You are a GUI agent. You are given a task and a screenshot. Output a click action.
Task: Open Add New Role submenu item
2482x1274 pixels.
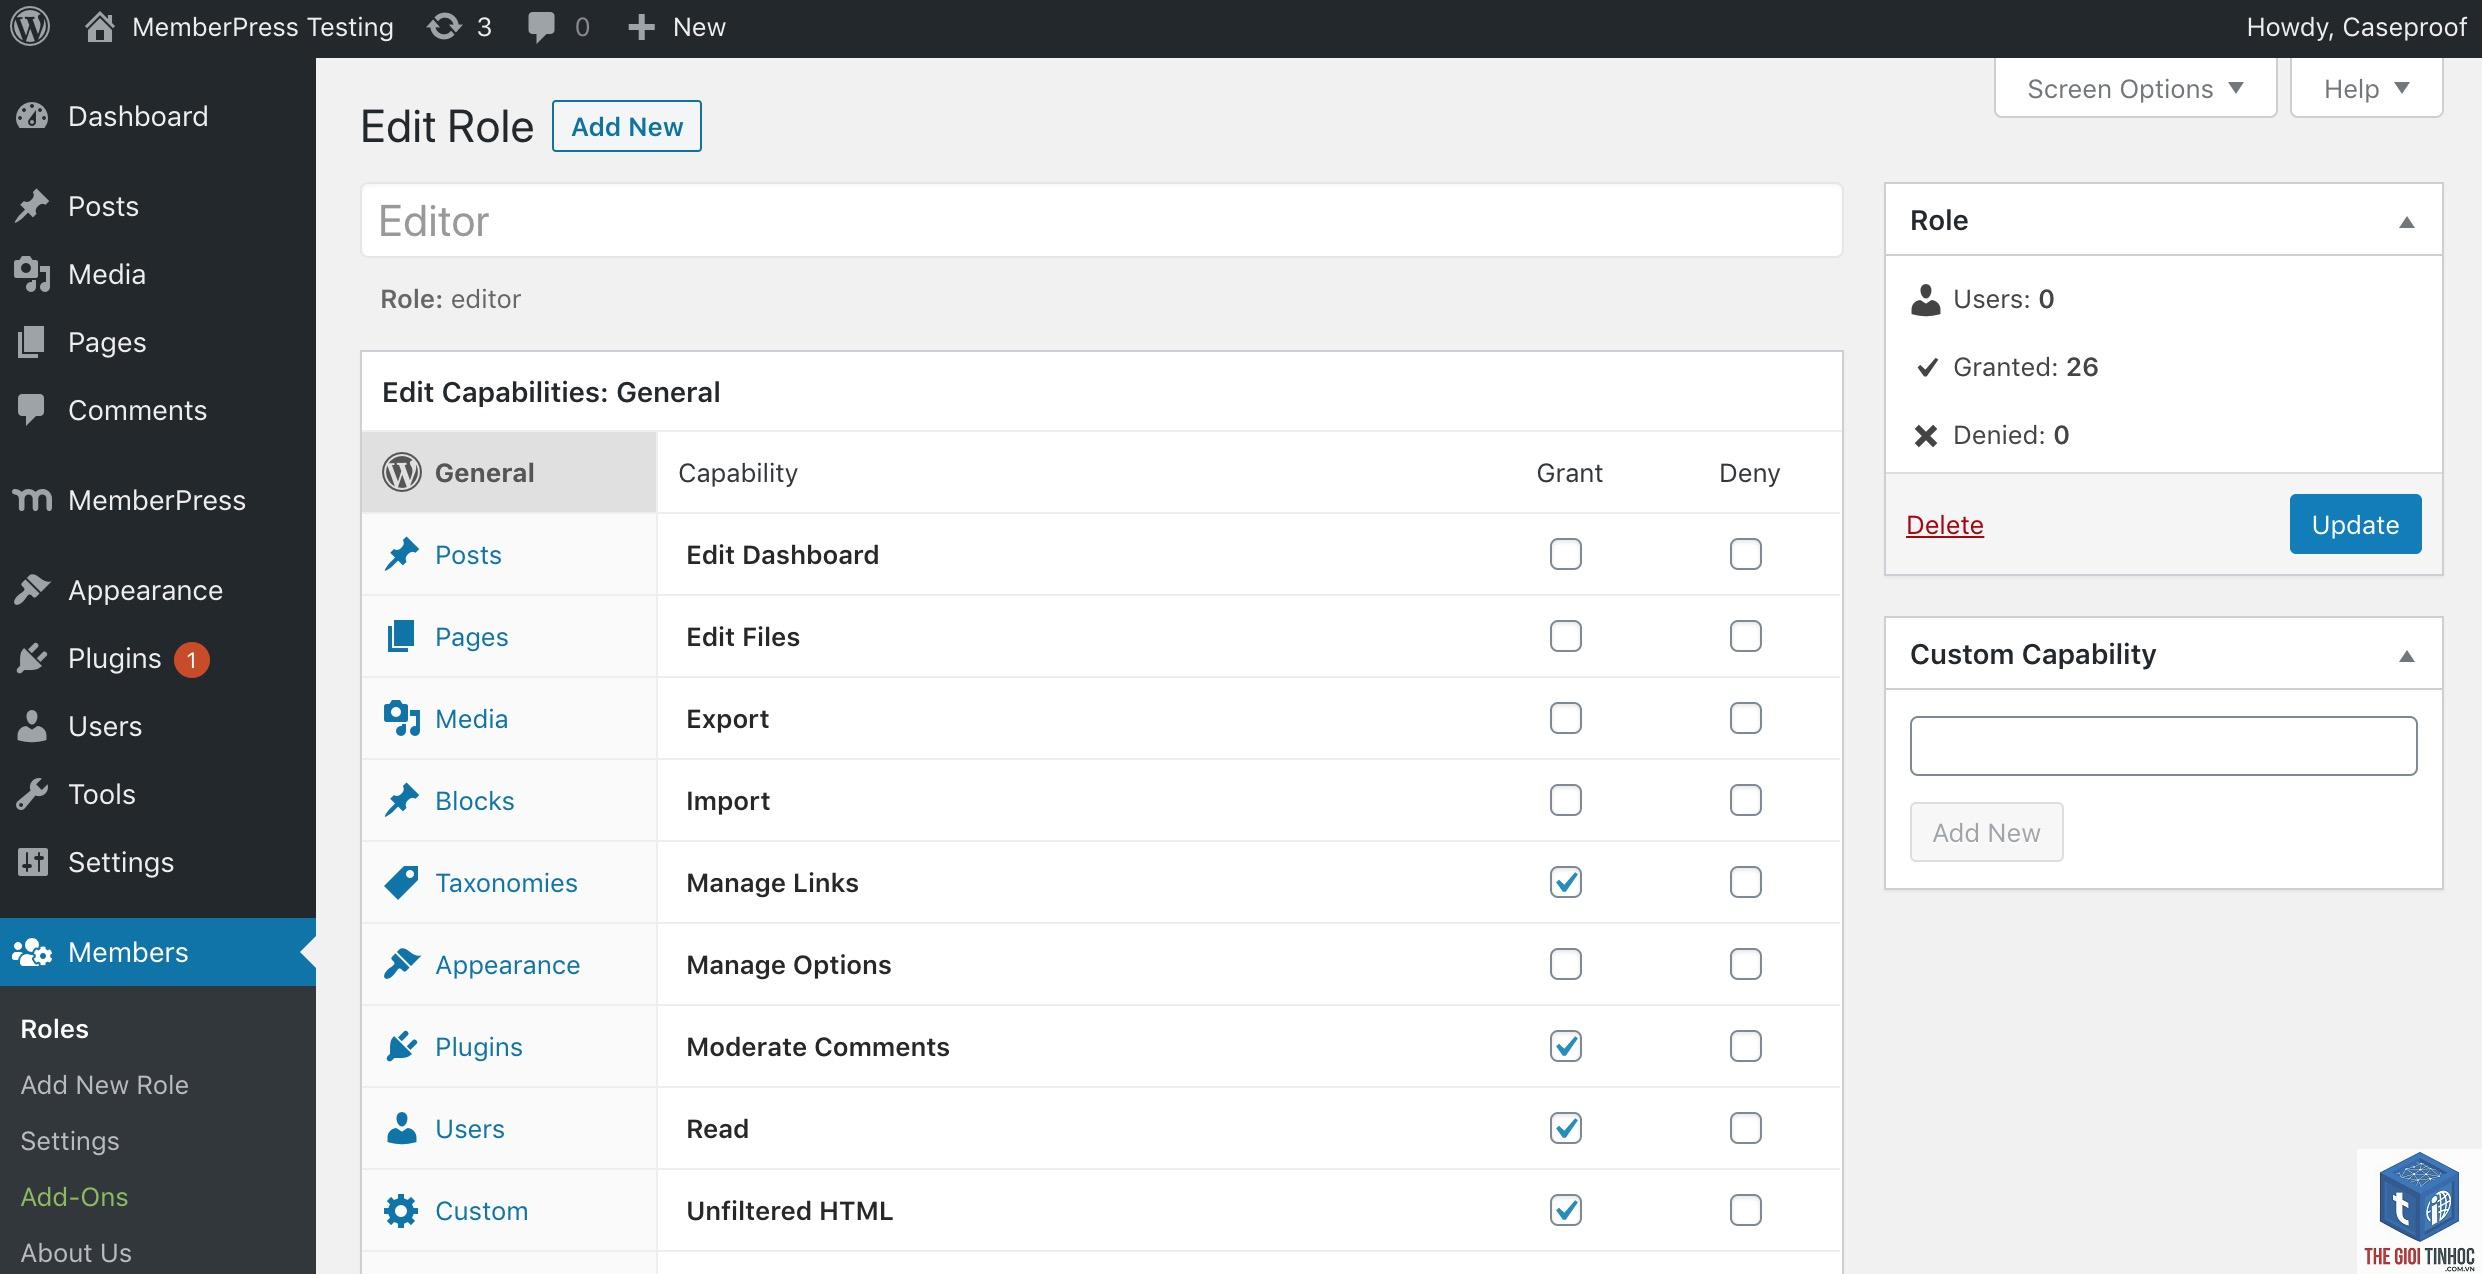[x=105, y=1085]
